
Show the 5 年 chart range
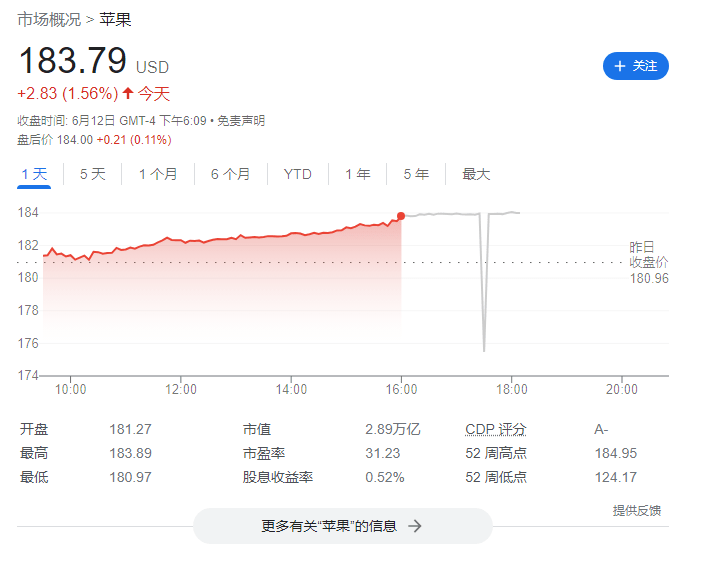coord(416,174)
